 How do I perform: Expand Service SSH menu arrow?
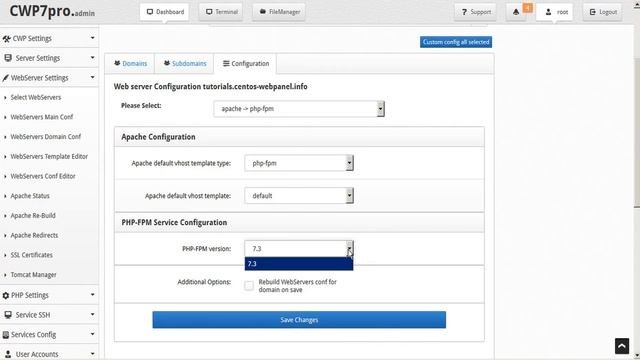coord(93,314)
